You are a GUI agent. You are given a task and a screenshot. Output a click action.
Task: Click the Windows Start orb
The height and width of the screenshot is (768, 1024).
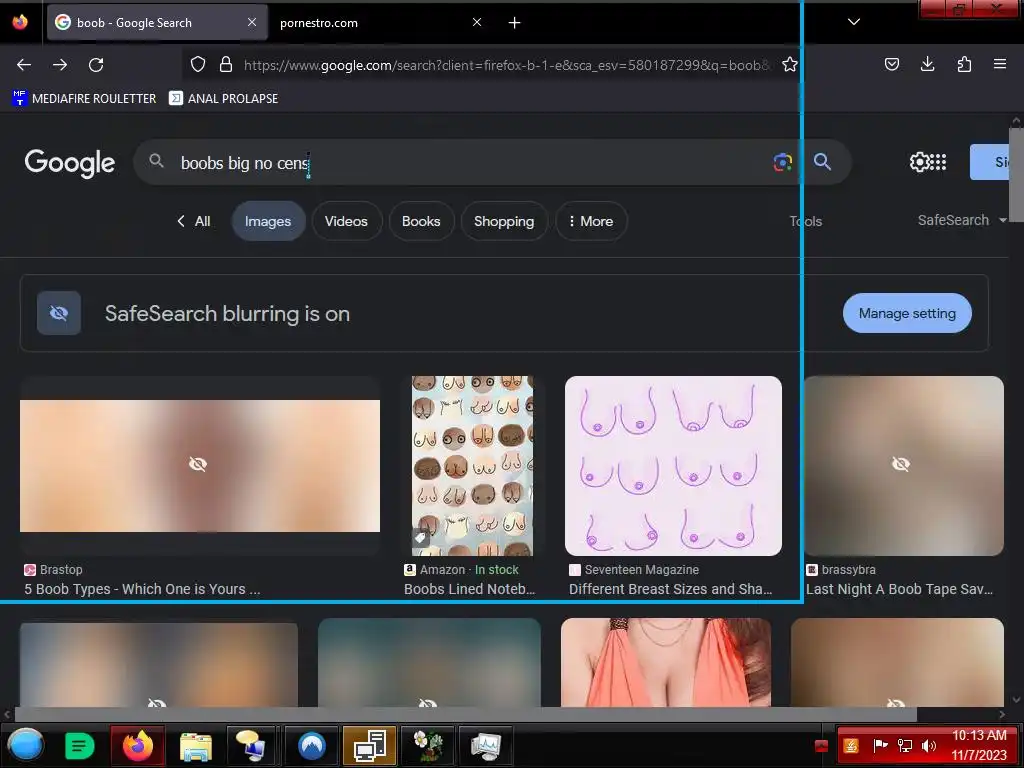[25, 746]
